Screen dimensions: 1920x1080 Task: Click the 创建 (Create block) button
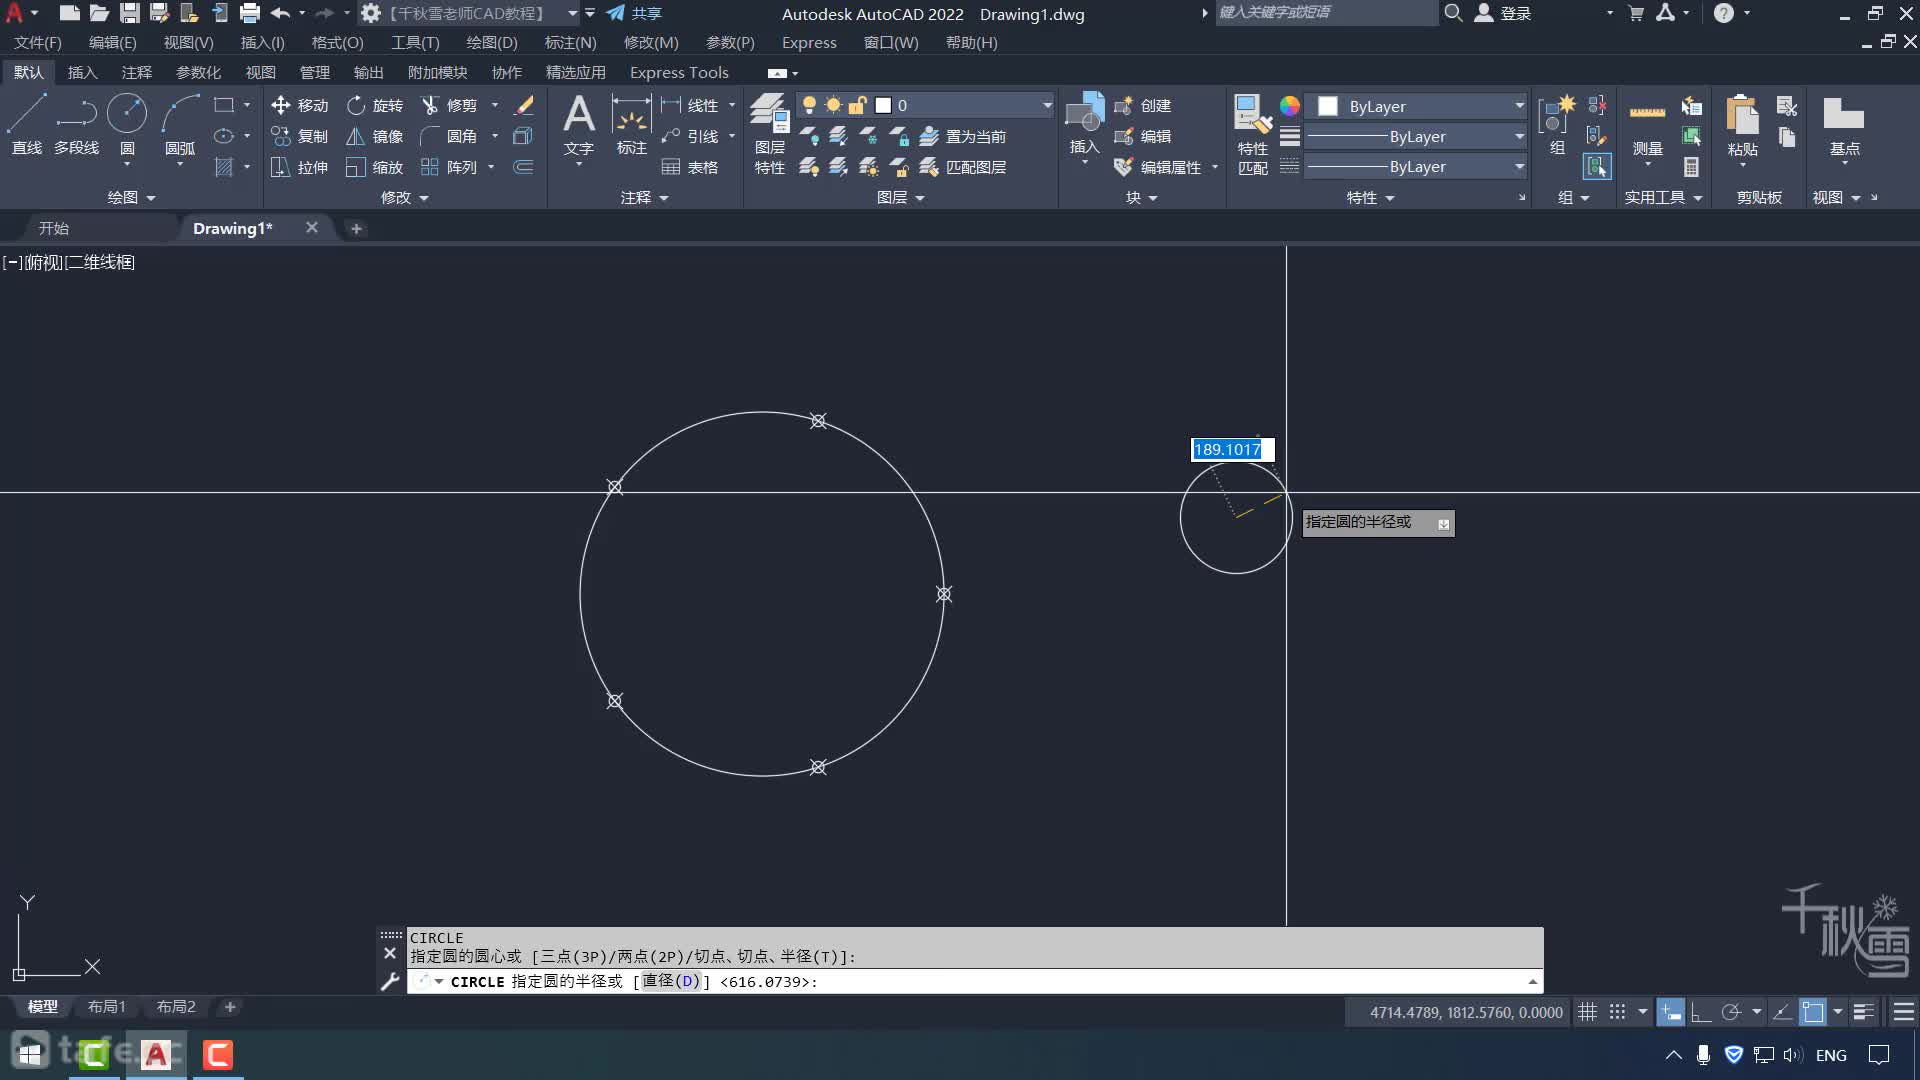1143,105
